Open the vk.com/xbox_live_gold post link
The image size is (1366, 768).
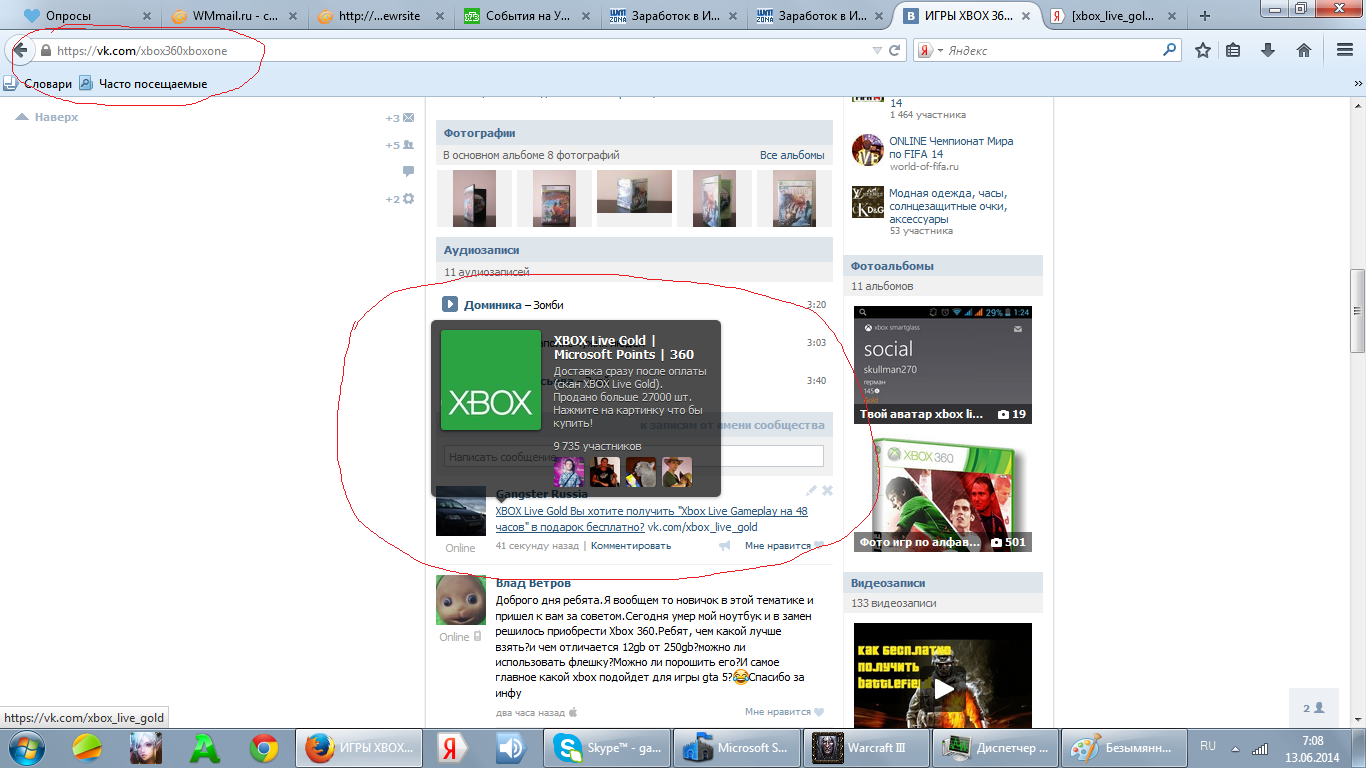pyautogui.click(x=702, y=527)
